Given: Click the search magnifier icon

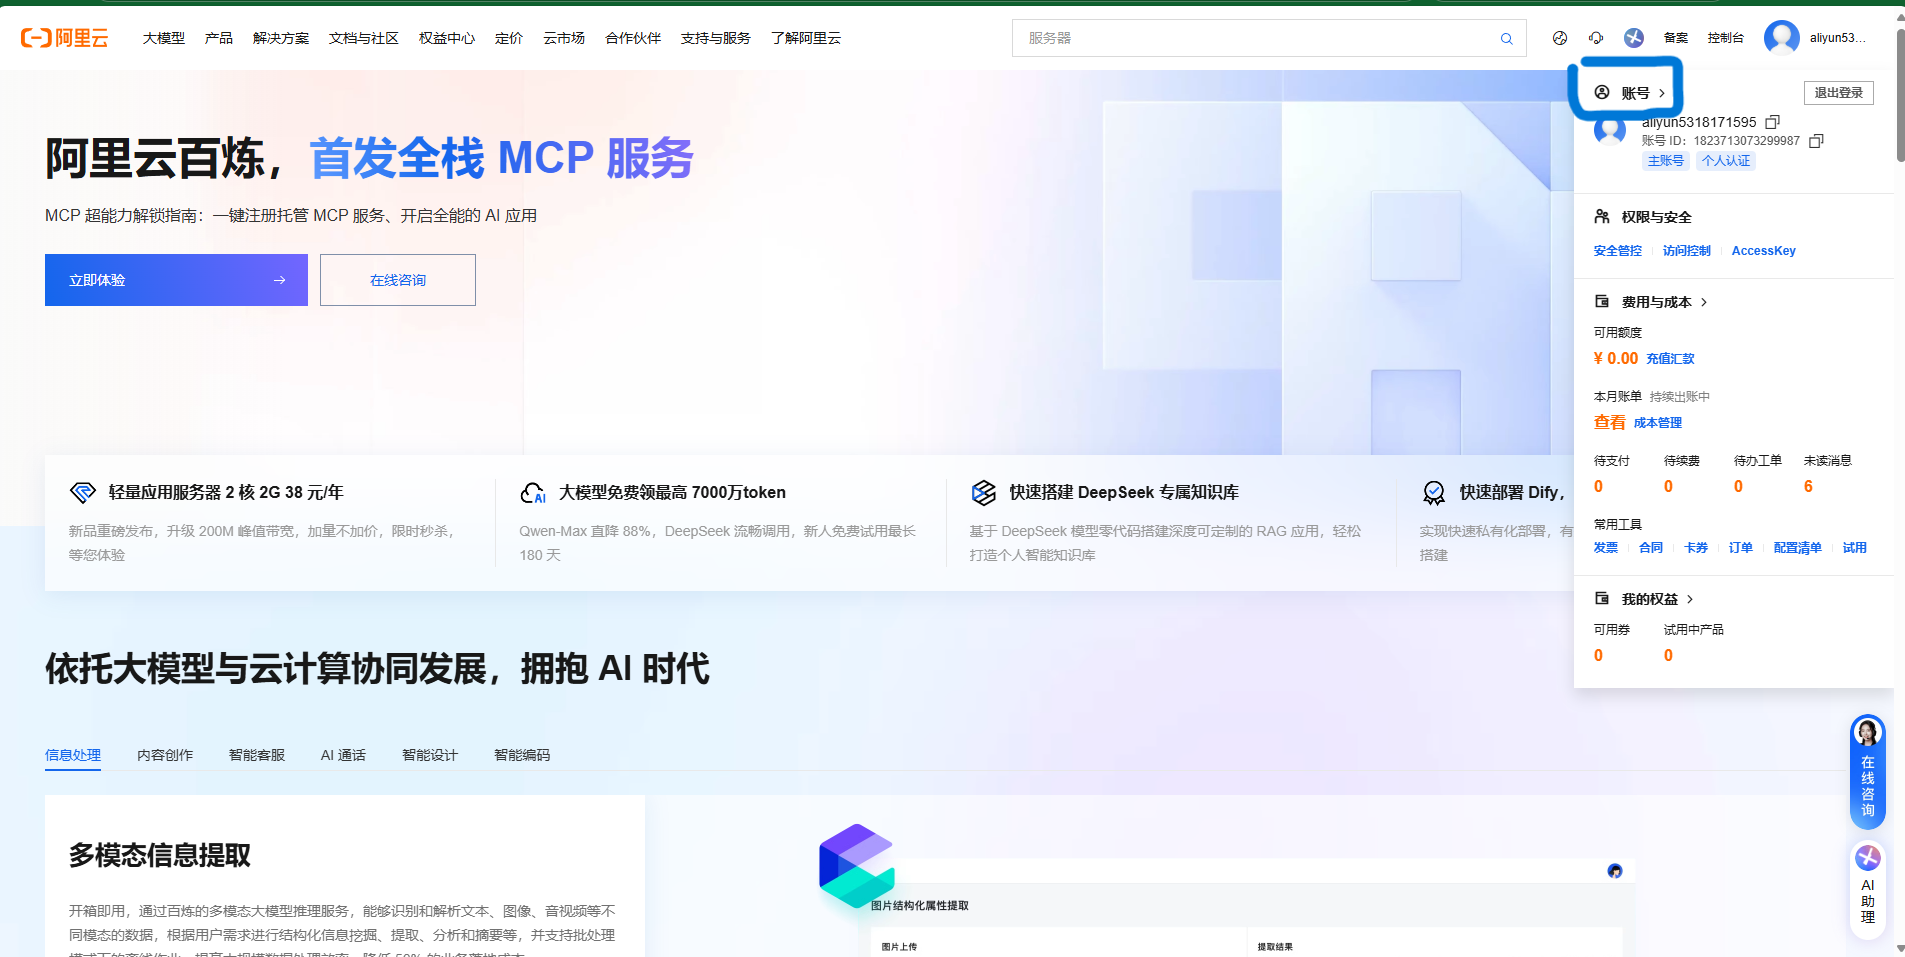Looking at the screenshot, I should [x=1506, y=39].
